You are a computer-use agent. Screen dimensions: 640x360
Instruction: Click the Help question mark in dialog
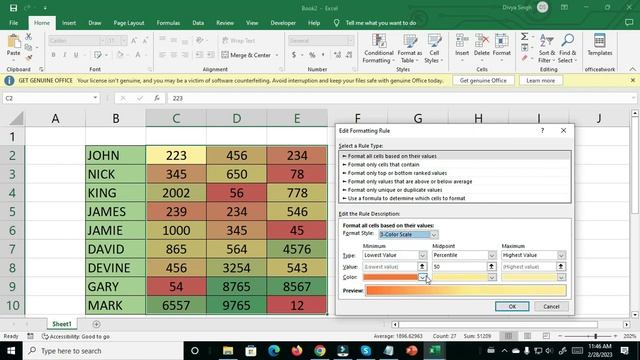tap(542, 131)
